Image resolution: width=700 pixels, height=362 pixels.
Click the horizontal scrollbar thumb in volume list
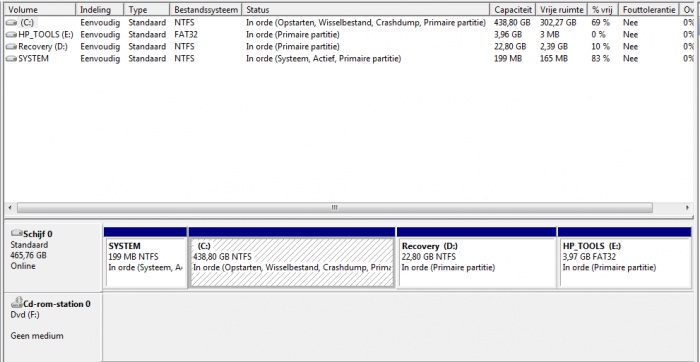click(x=335, y=208)
